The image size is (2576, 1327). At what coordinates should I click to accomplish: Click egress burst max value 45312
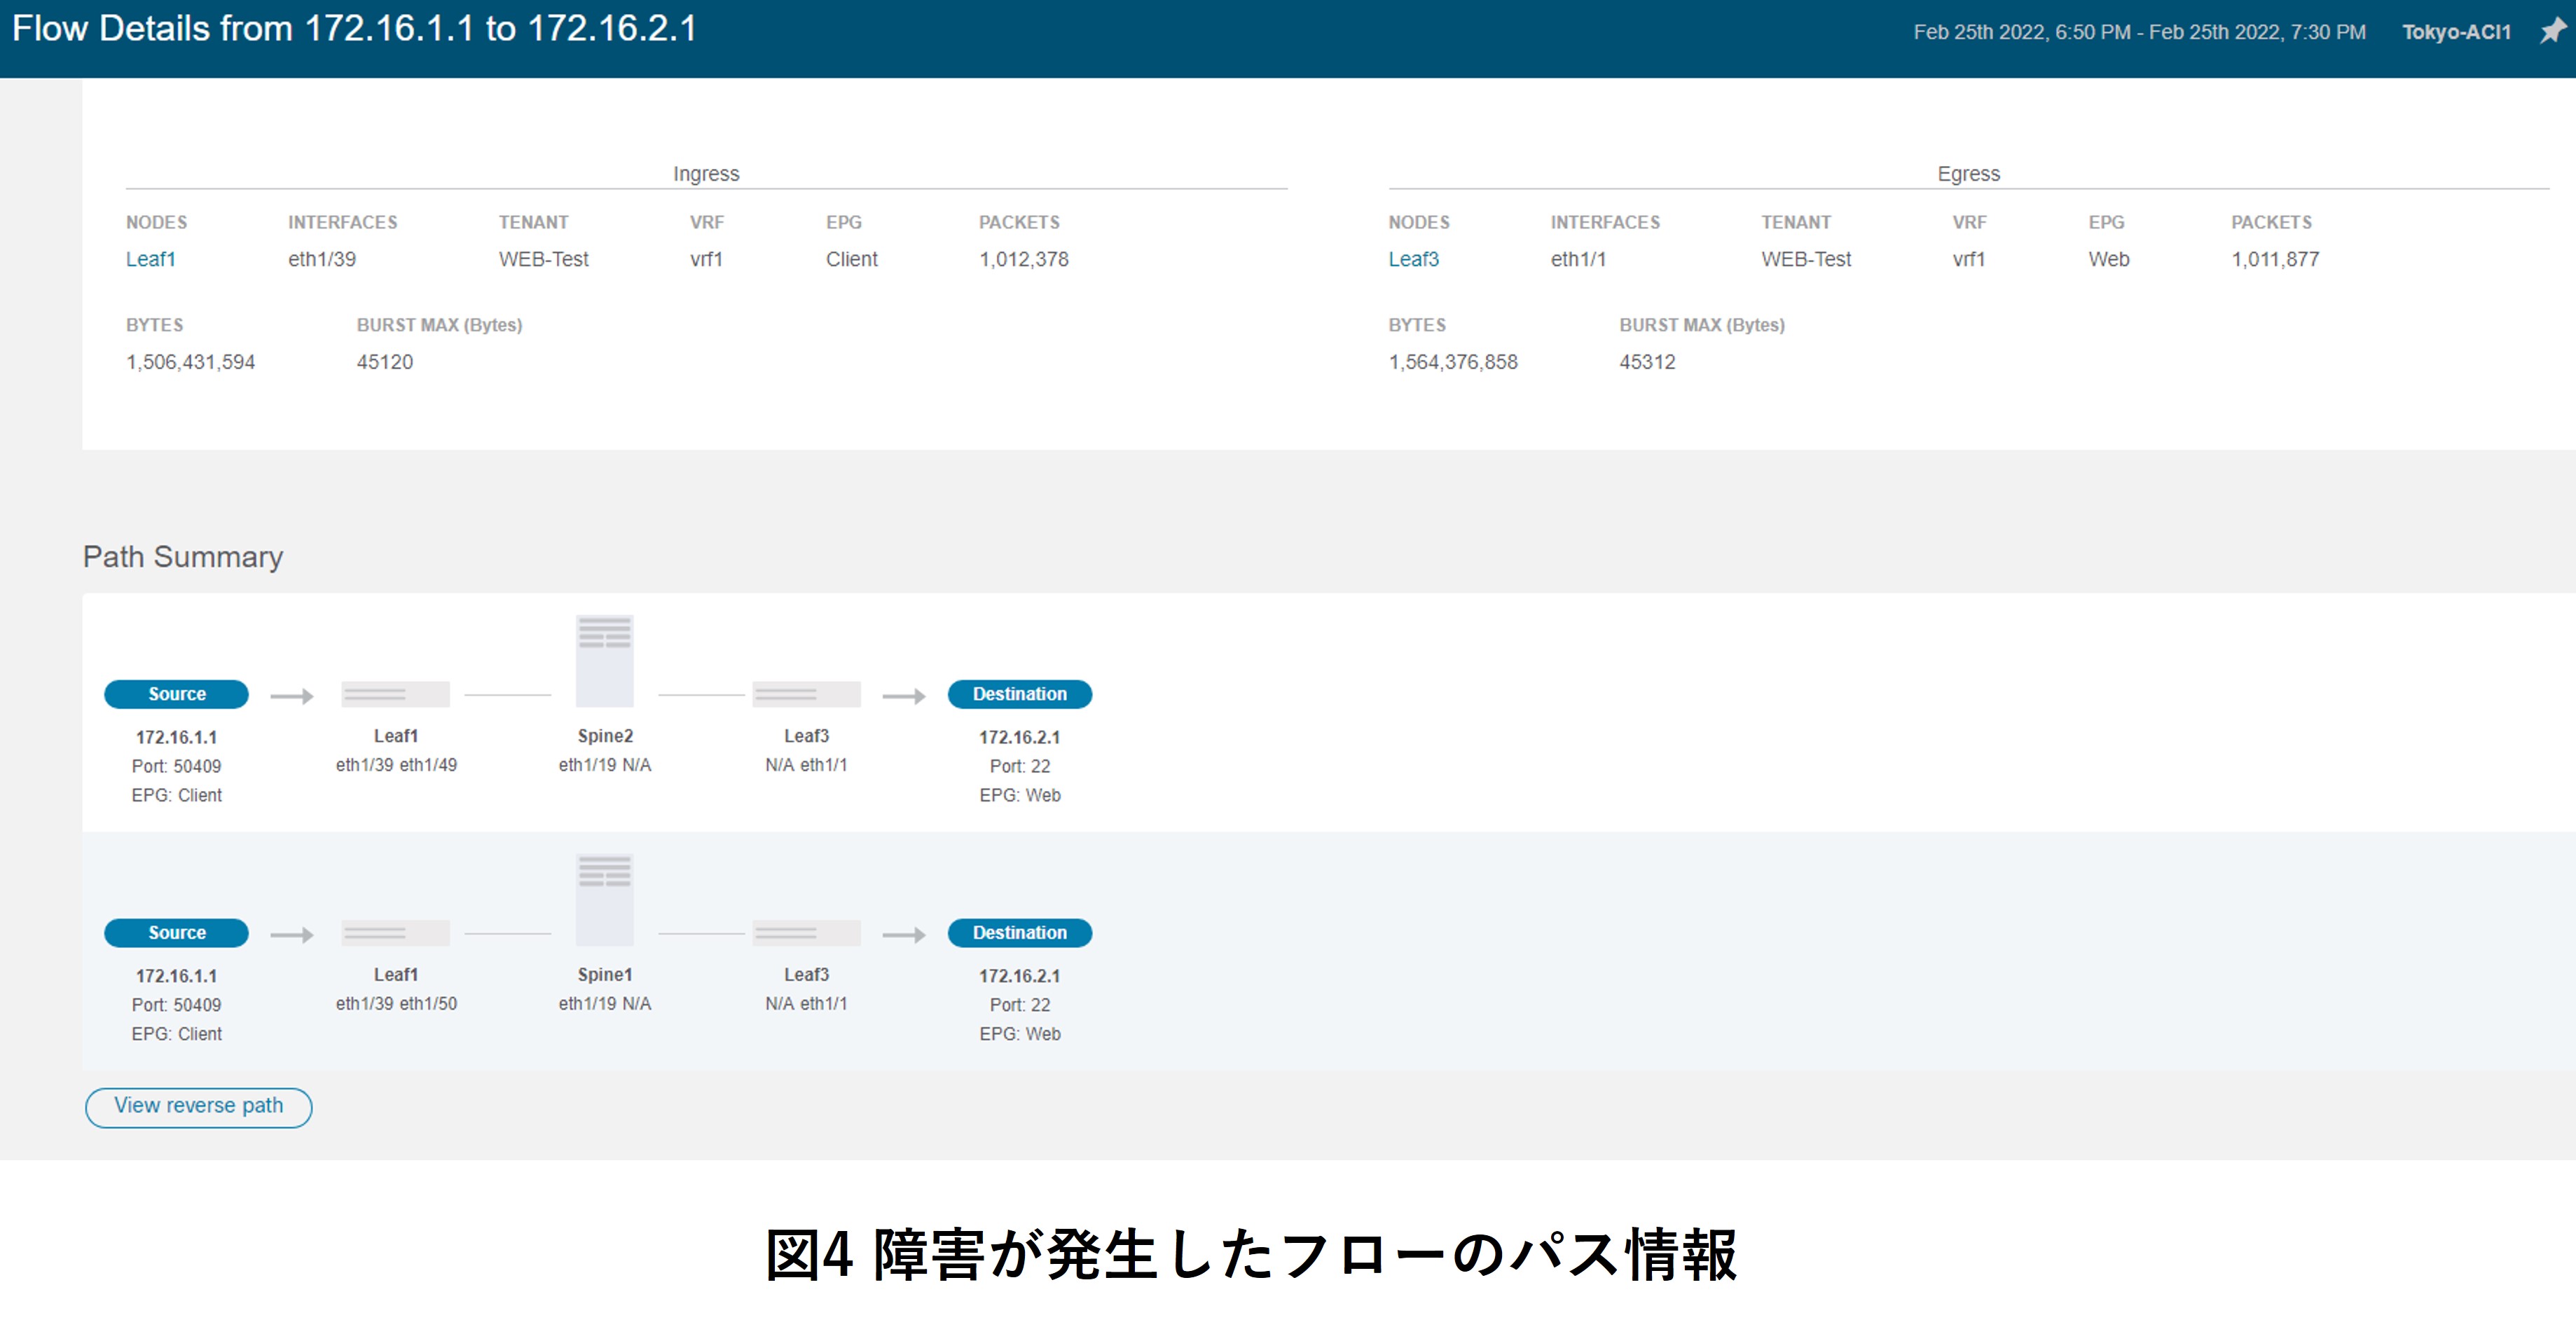[x=1647, y=362]
